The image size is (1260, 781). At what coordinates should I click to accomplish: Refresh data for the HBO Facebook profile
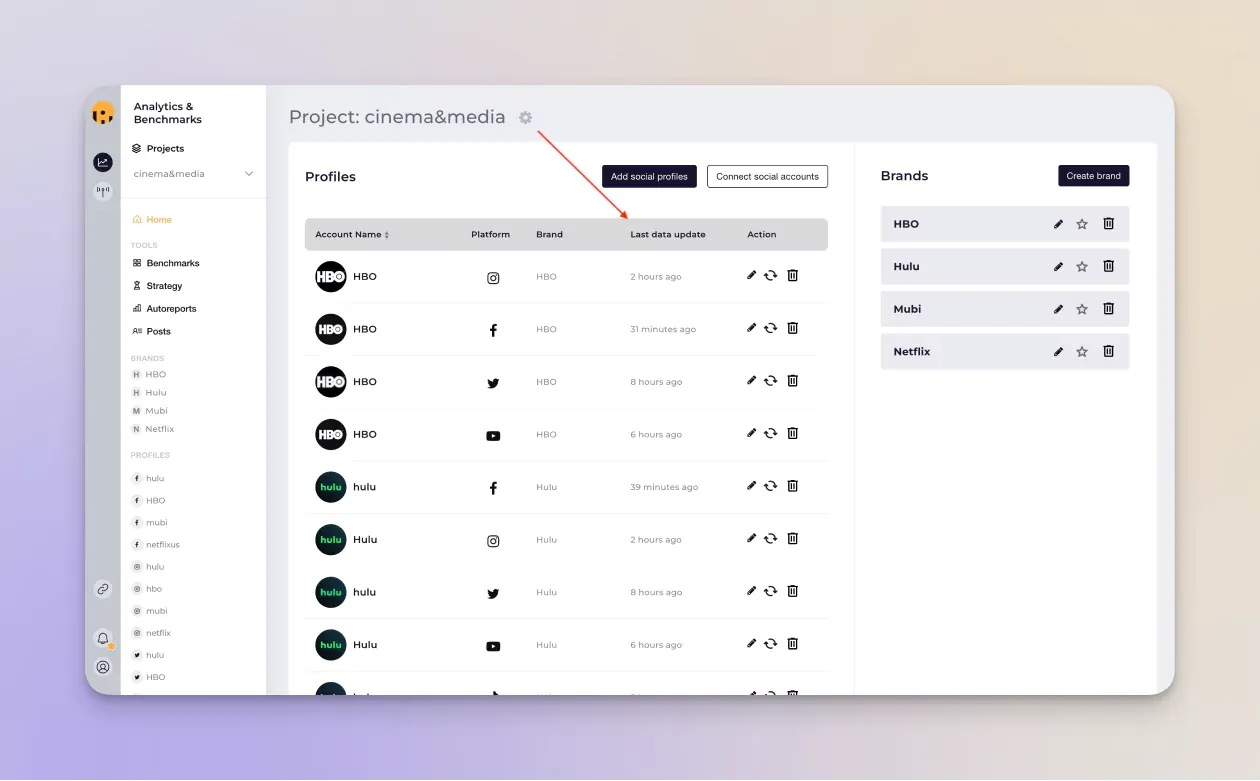(771, 328)
